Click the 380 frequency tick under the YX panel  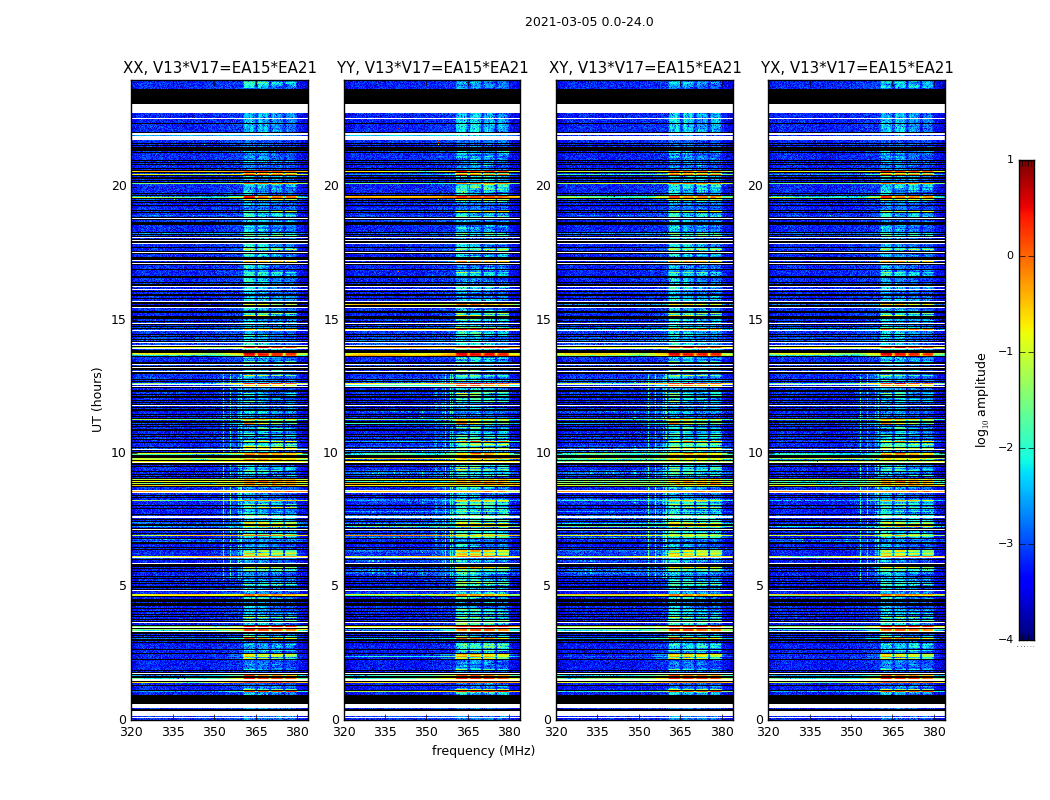[x=934, y=732]
